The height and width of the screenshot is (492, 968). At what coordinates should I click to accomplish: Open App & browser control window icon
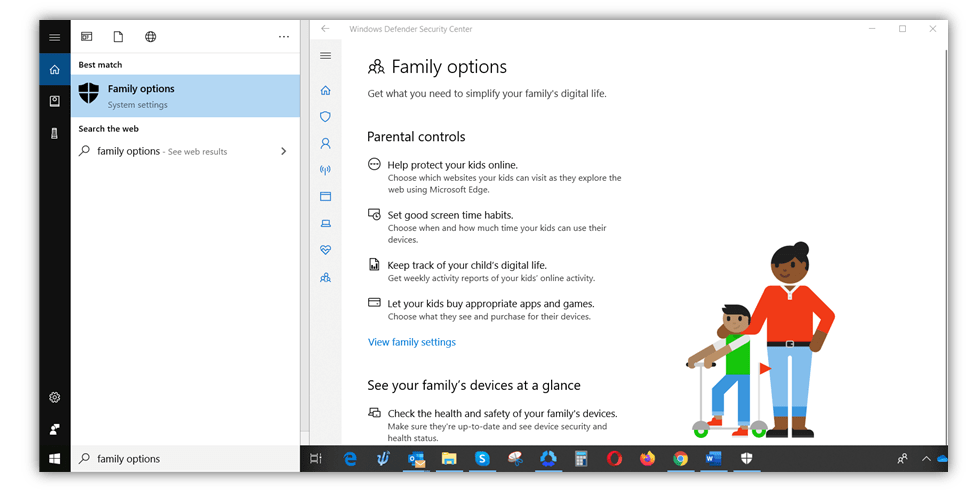click(x=325, y=196)
